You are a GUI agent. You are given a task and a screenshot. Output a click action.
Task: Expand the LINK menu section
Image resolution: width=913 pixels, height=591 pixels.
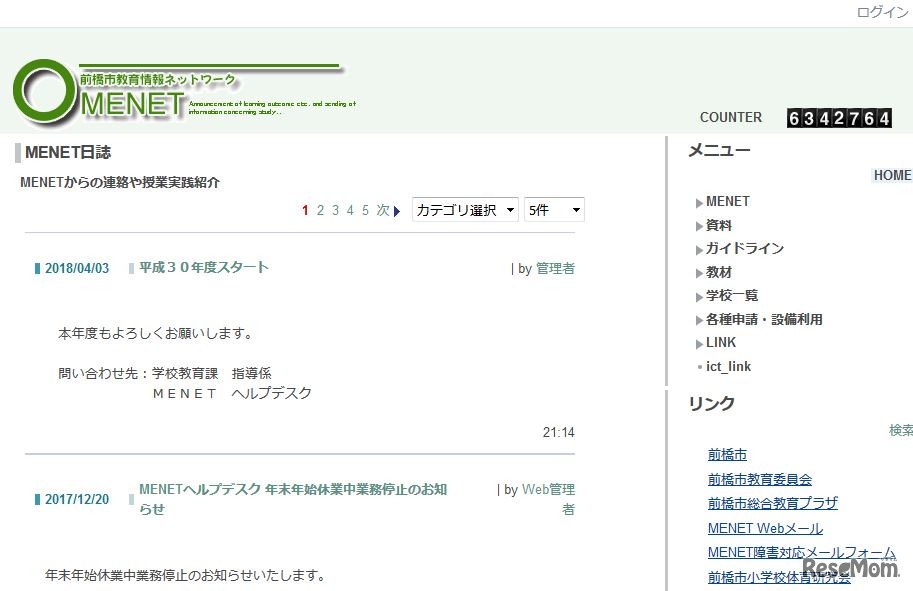click(720, 342)
